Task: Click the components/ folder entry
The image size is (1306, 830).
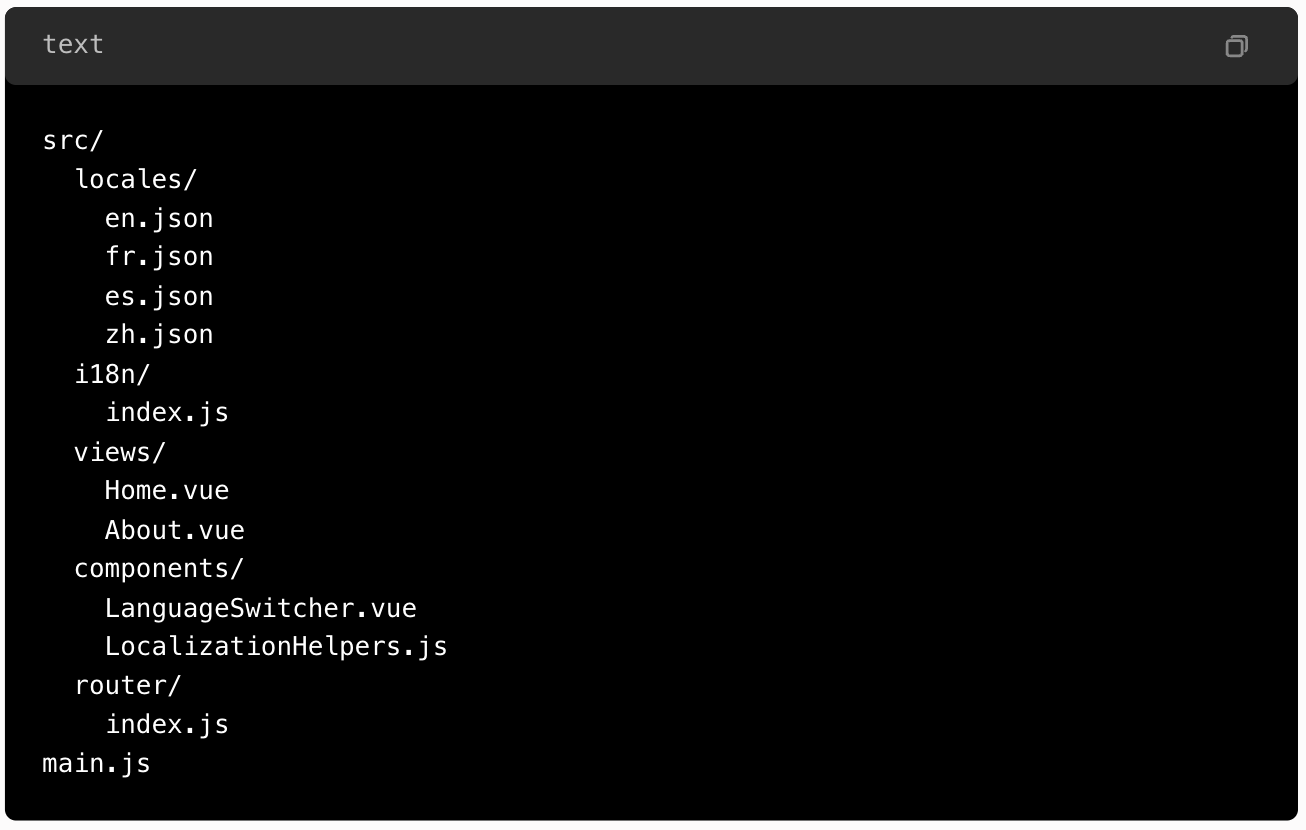Action: click(x=159, y=569)
